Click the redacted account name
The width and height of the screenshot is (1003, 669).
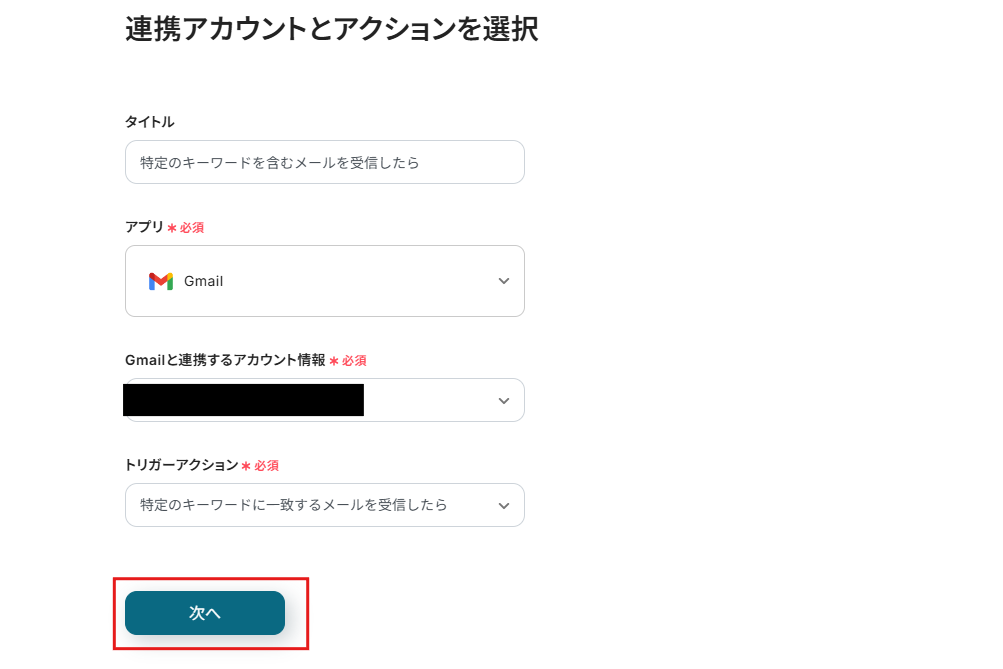pyautogui.click(x=243, y=399)
